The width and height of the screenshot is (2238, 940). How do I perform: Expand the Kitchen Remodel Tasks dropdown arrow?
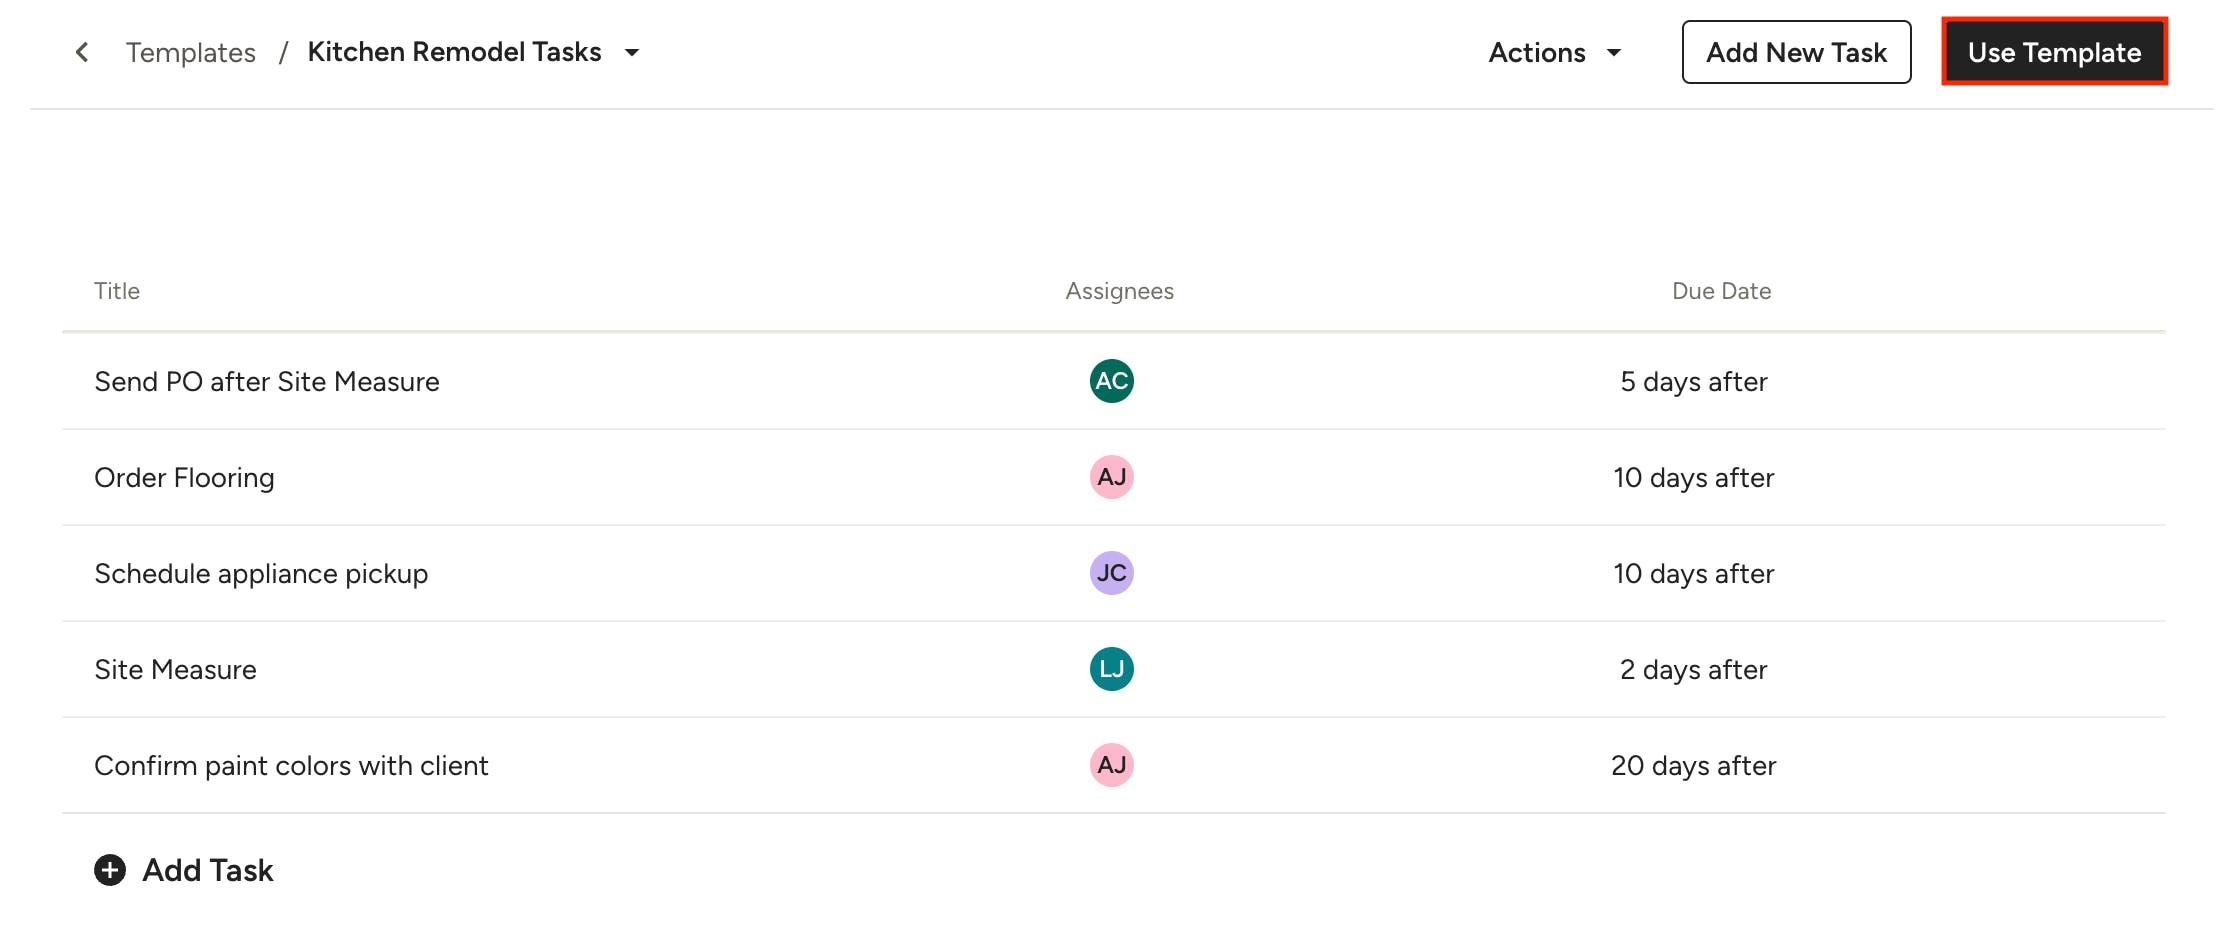[x=632, y=53]
